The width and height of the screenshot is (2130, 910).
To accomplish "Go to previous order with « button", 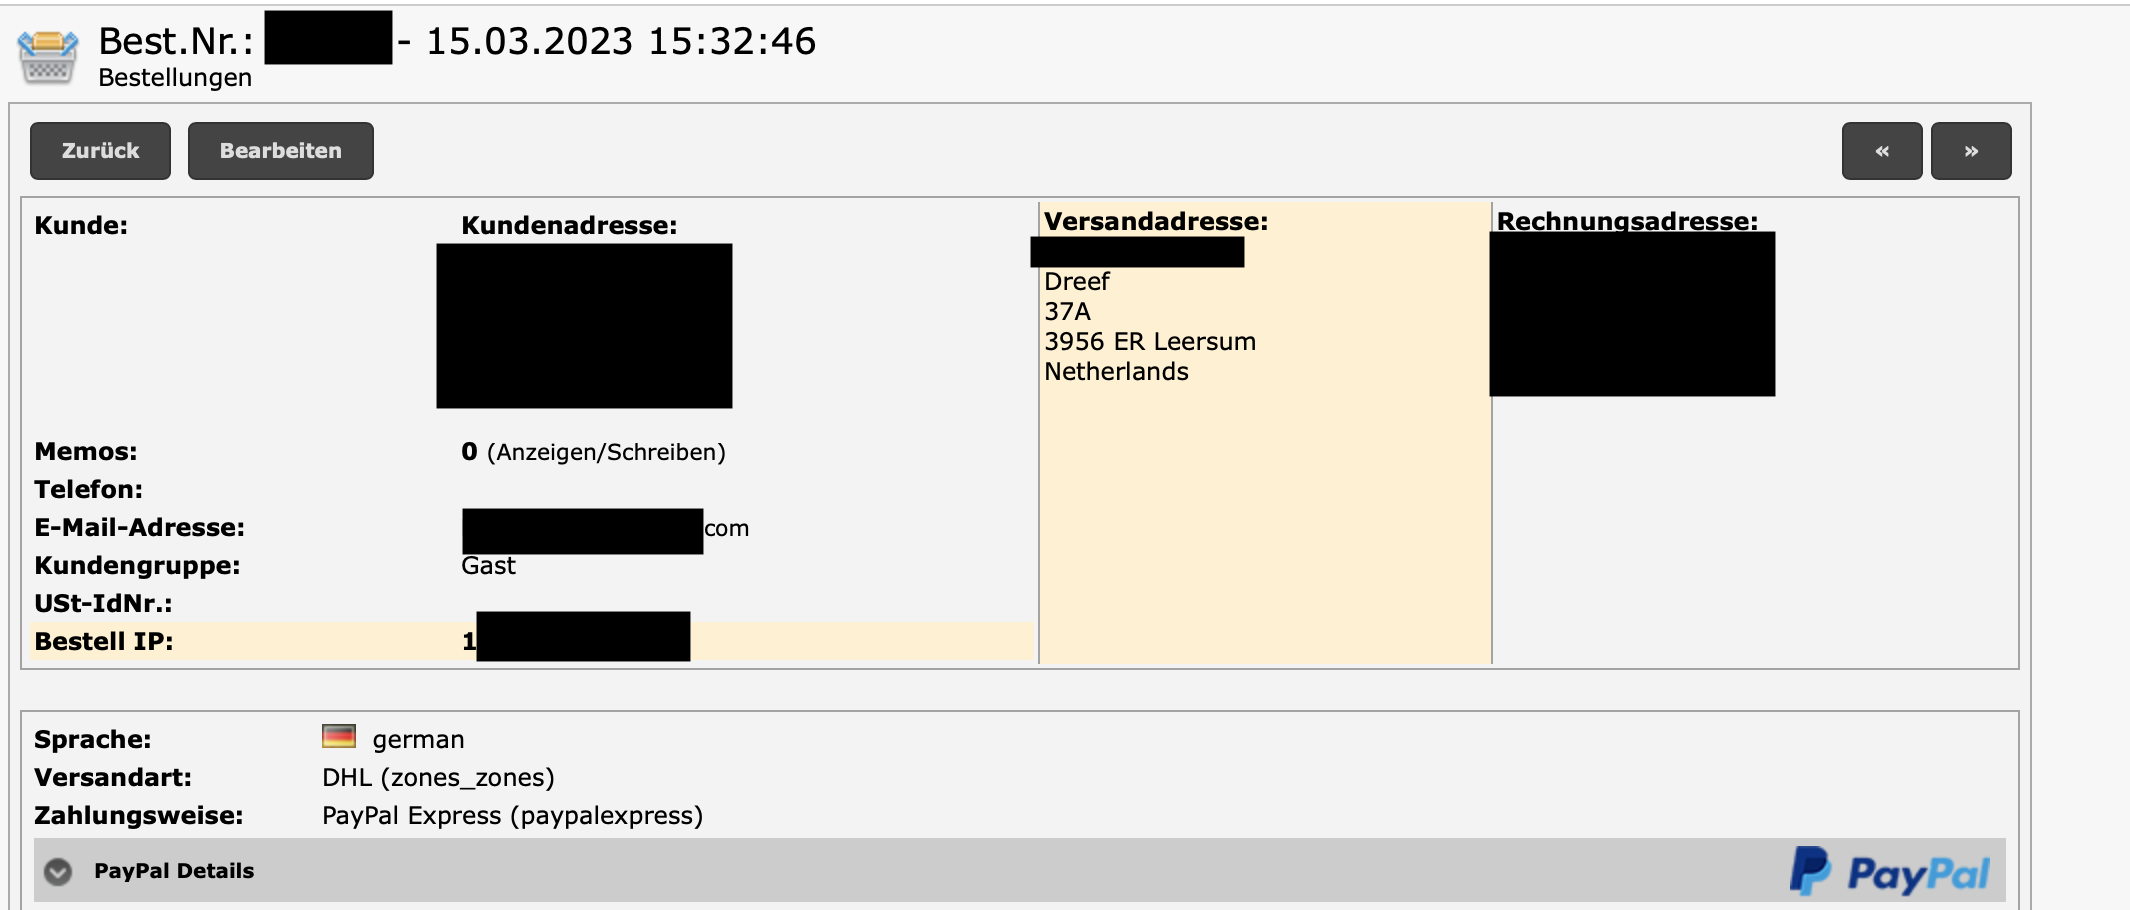I will 1881,151.
